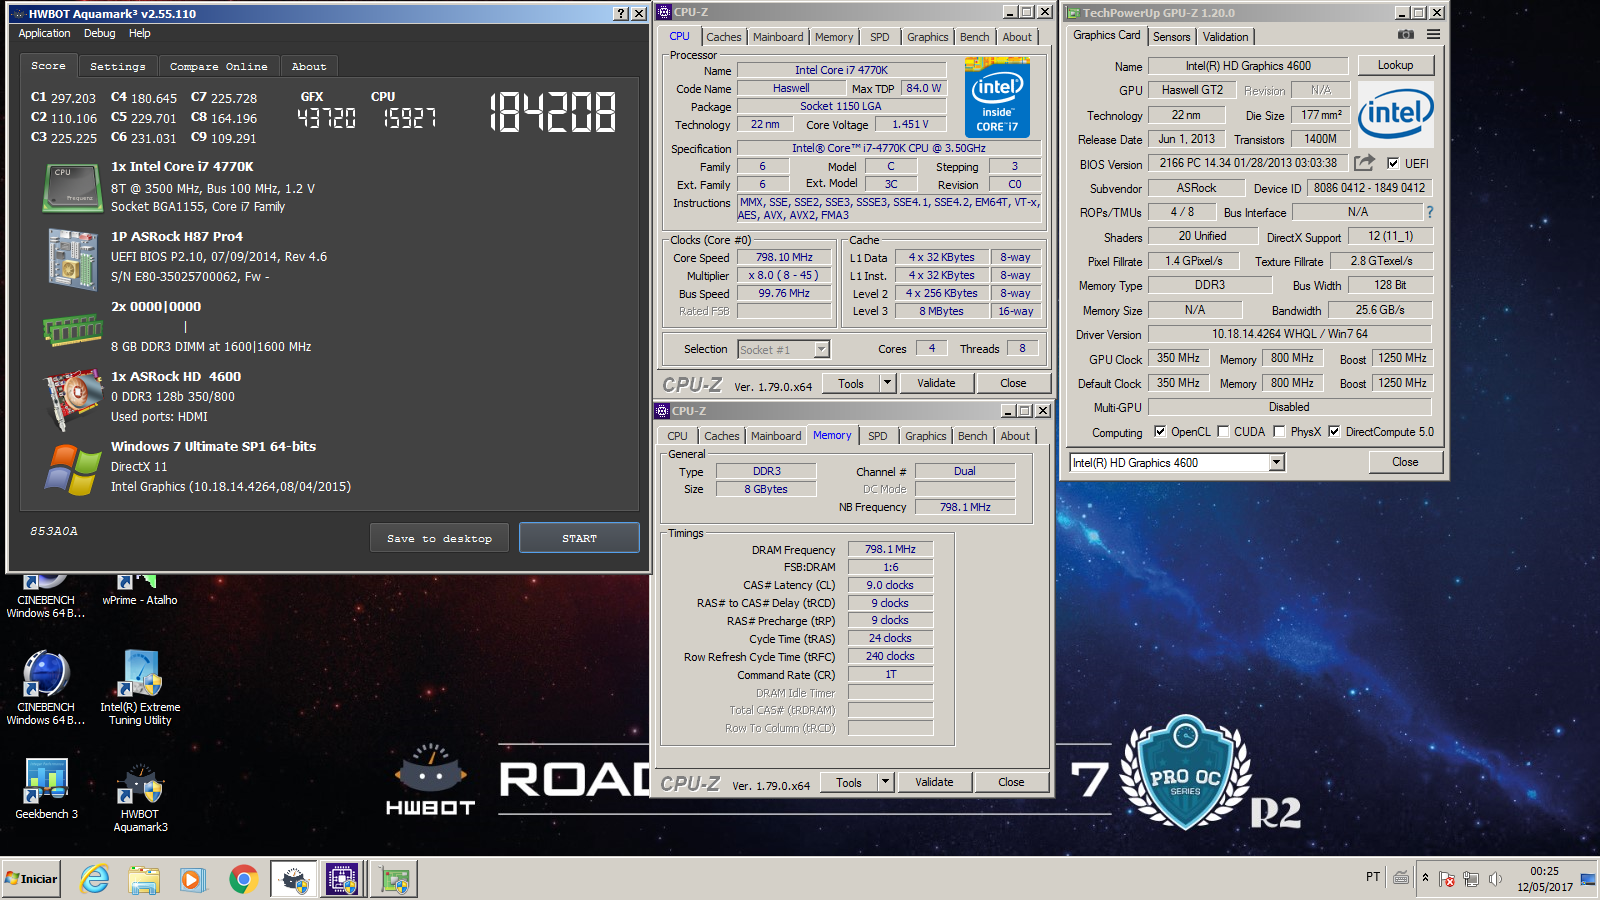Switch to HWBOT Aquamark taskbar item
The height and width of the screenshot is (900, 1600).
pyautogui.click(x=294, y=879)
